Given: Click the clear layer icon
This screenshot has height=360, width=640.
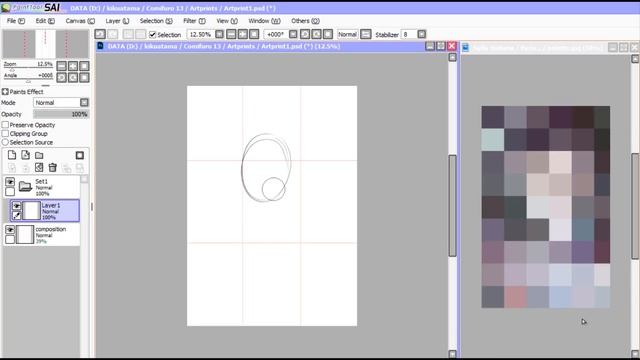Looking at the screenshot, I should 39,167.
